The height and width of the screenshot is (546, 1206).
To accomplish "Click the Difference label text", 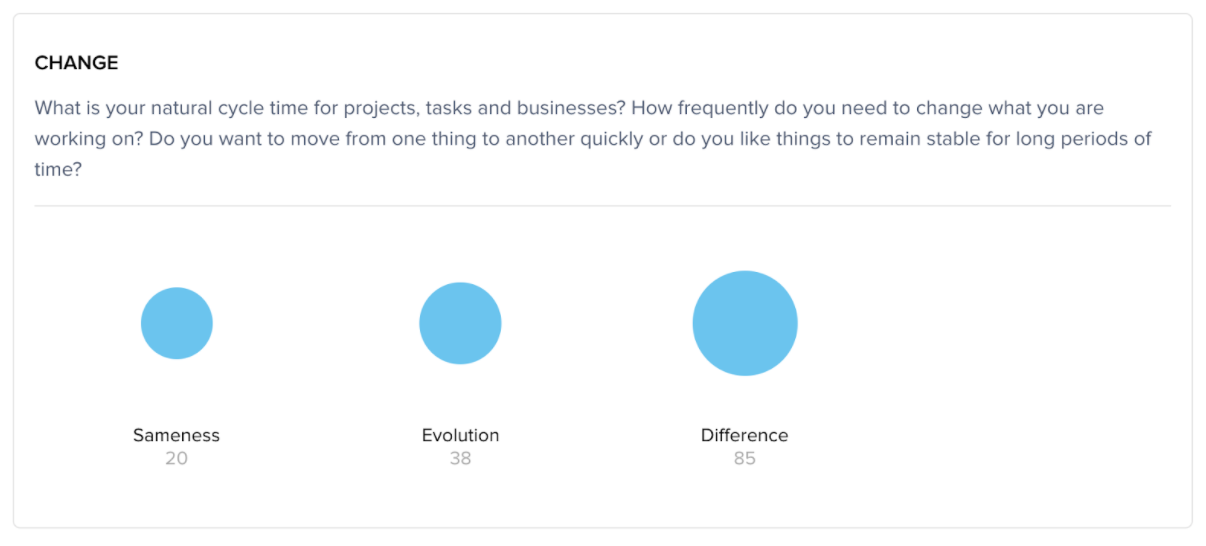I will point(744,435).
